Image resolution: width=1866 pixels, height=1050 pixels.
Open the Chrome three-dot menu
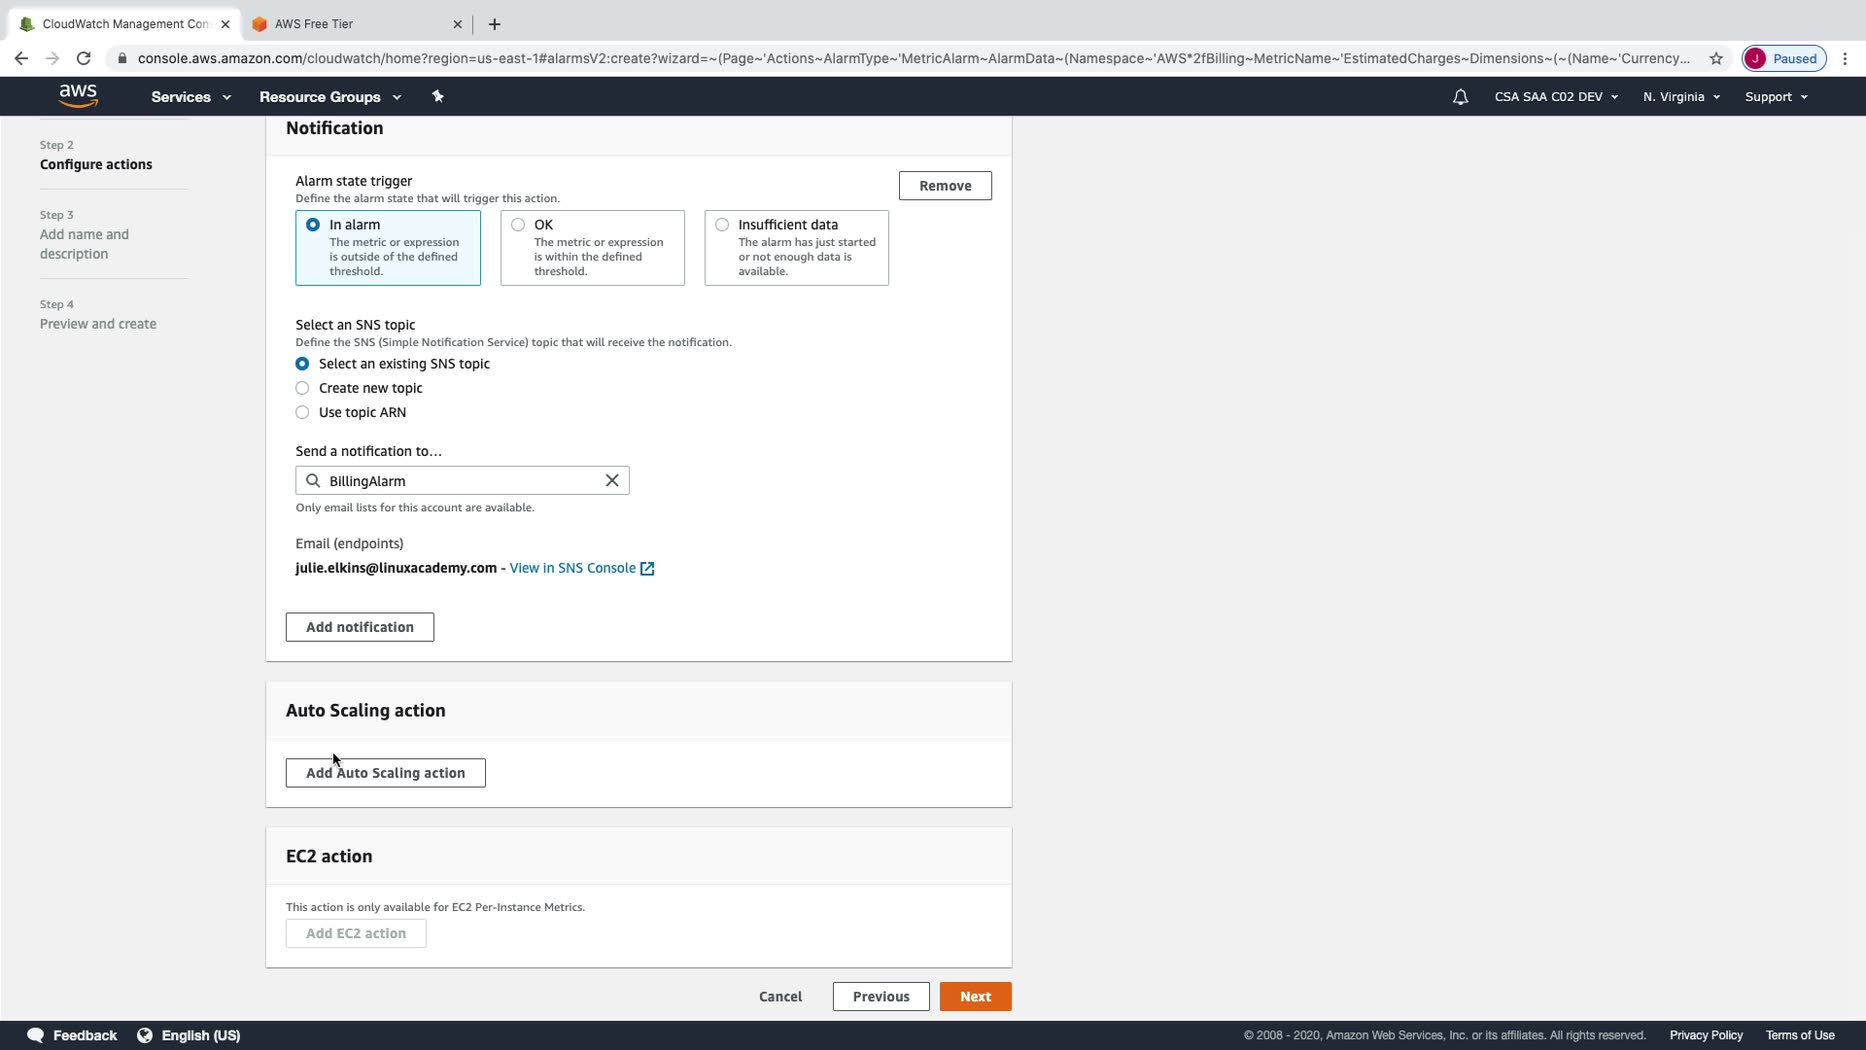click(1845, 58)
